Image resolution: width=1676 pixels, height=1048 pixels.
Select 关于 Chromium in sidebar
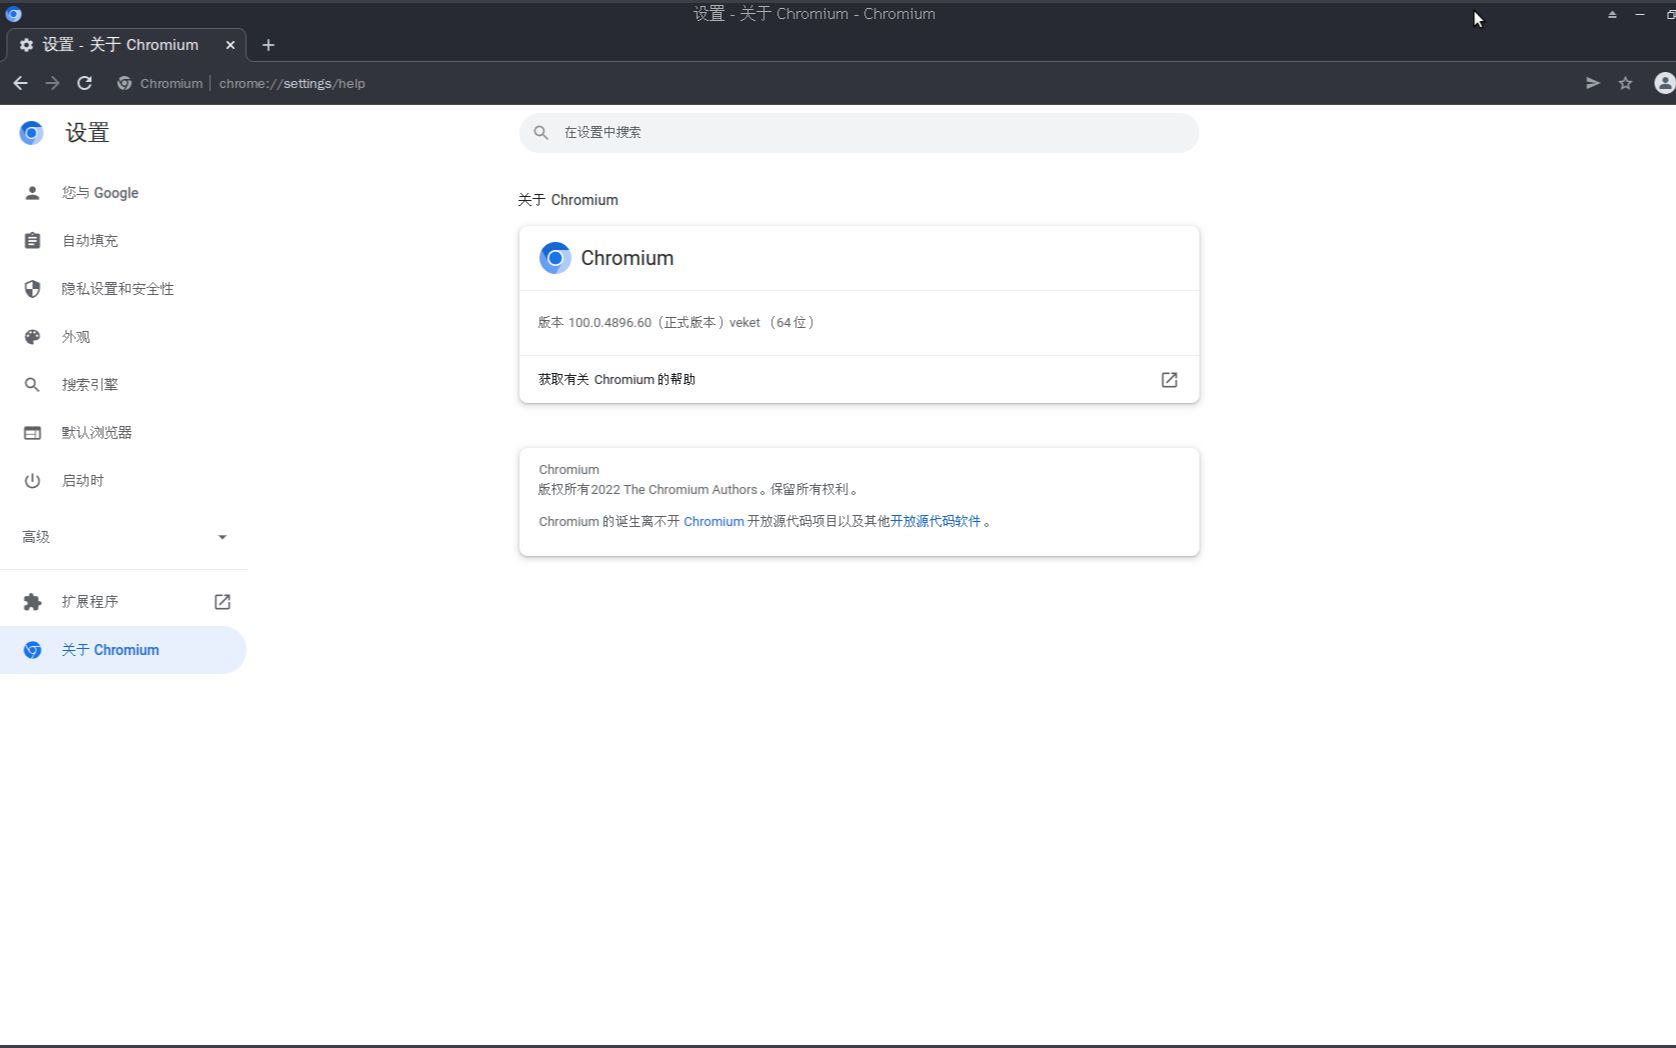point(123,650)
